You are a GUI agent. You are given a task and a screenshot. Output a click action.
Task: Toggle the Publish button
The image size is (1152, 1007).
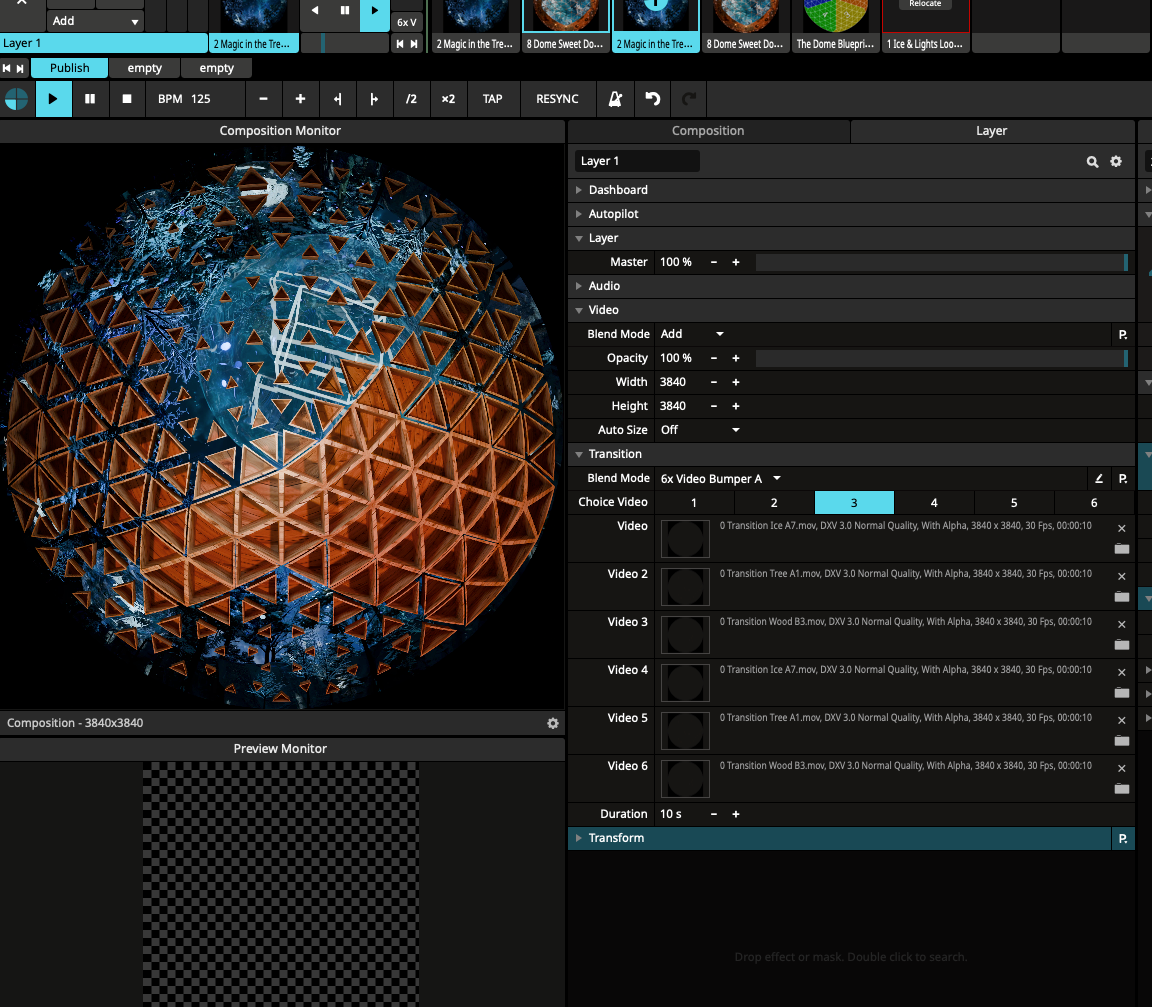coord(69,68)
